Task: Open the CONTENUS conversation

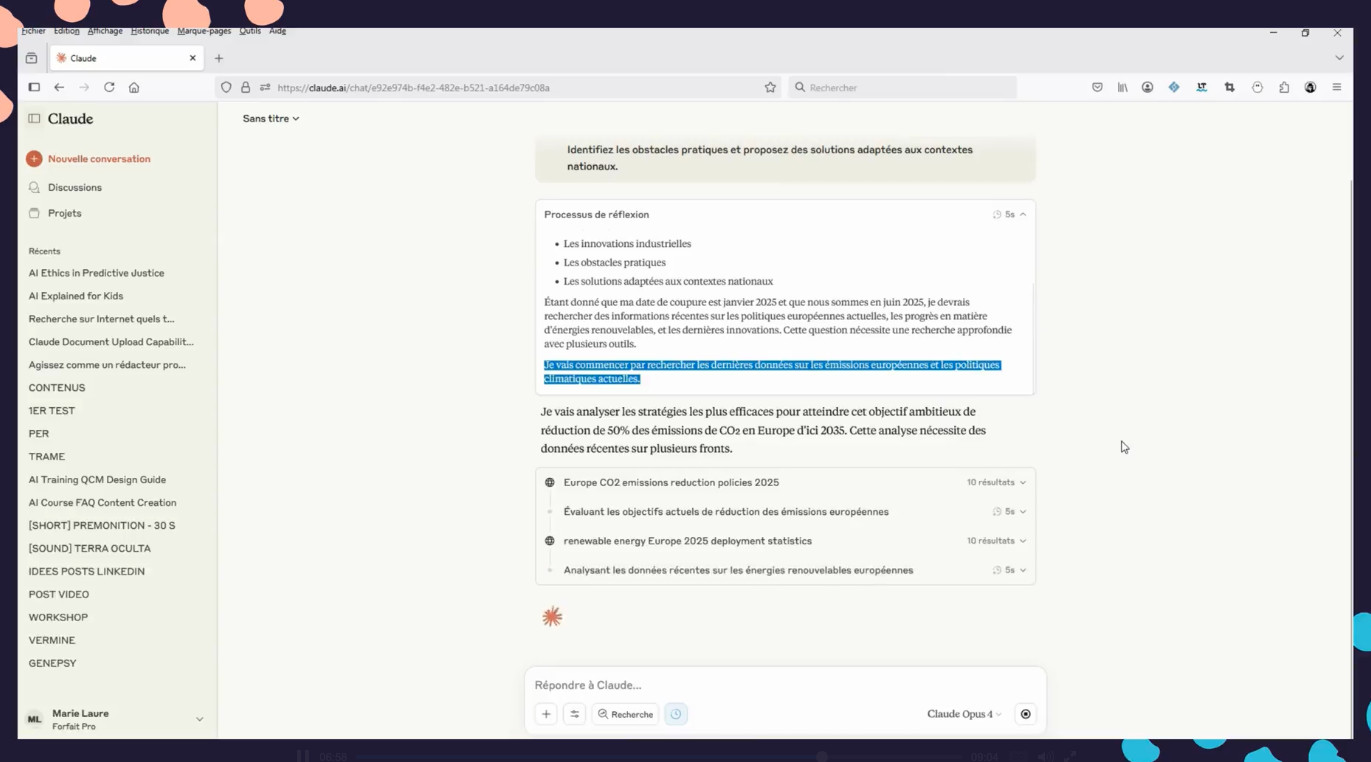Action: click(x=57, y=388)
